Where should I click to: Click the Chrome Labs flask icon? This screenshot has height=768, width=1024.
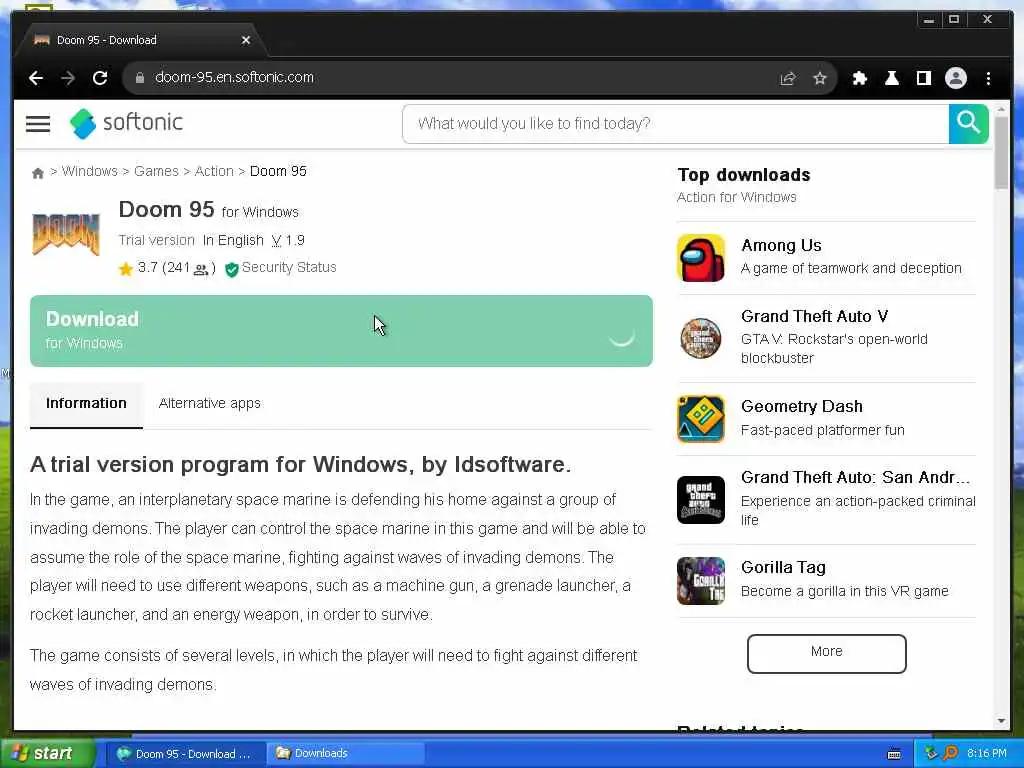tap(891, 78)
